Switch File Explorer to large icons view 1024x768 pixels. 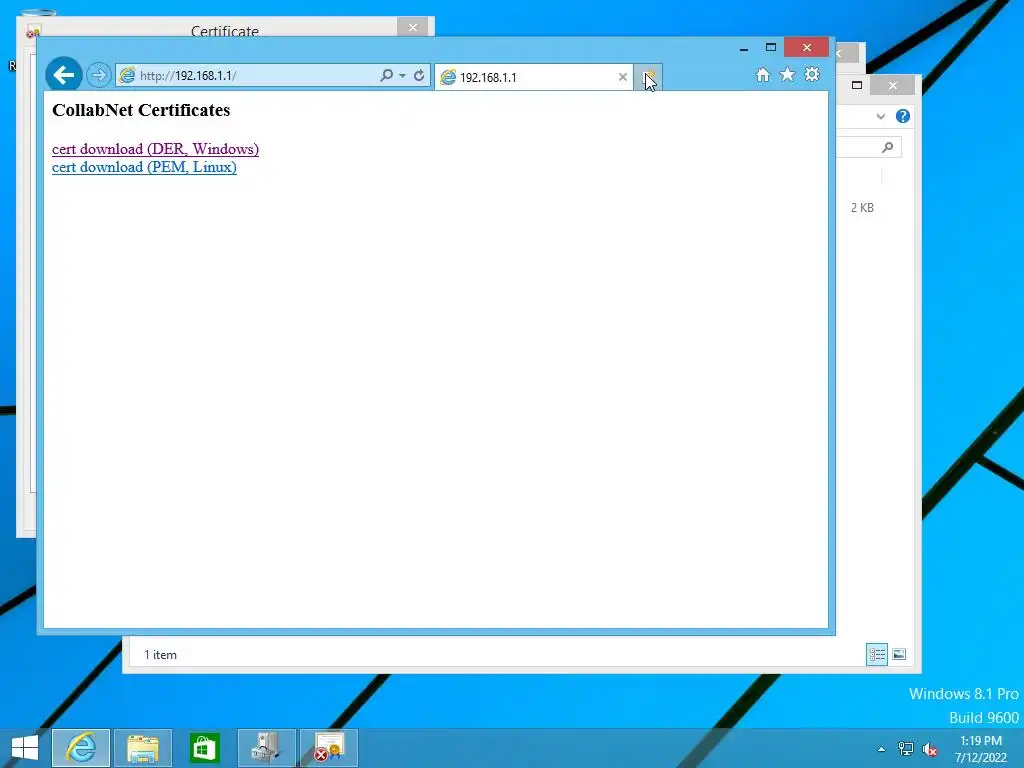pos(899,654)
